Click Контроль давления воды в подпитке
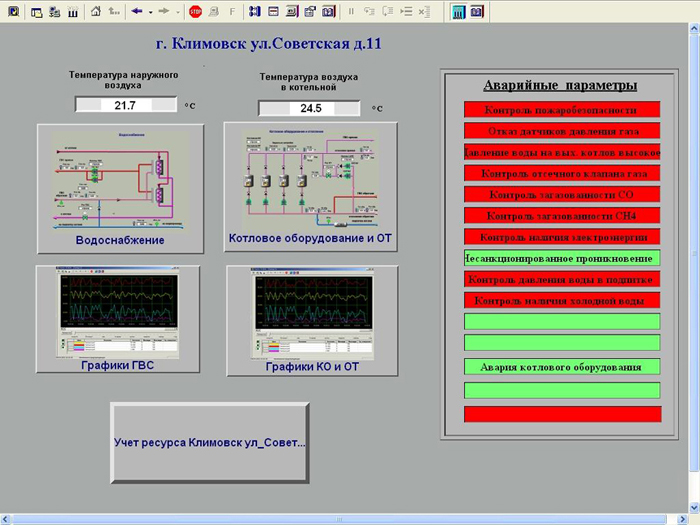 [x=562, y=279]
